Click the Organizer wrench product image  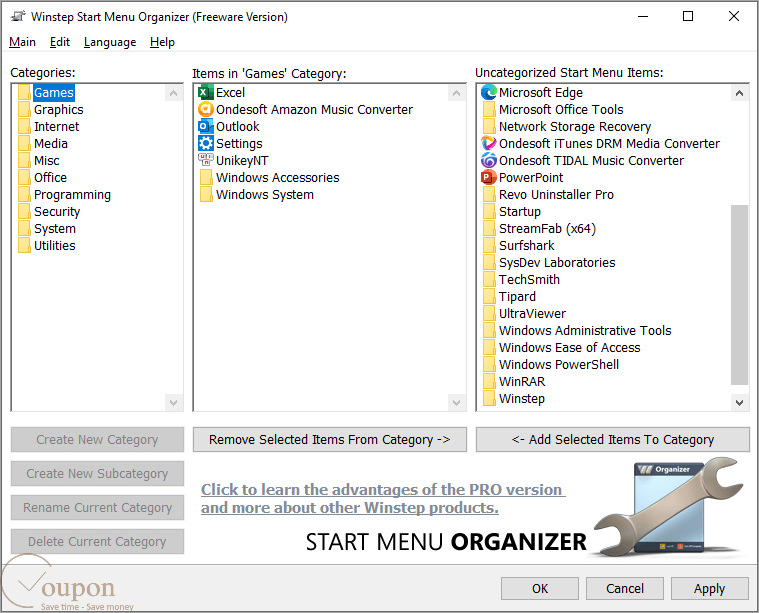(670, 507)
